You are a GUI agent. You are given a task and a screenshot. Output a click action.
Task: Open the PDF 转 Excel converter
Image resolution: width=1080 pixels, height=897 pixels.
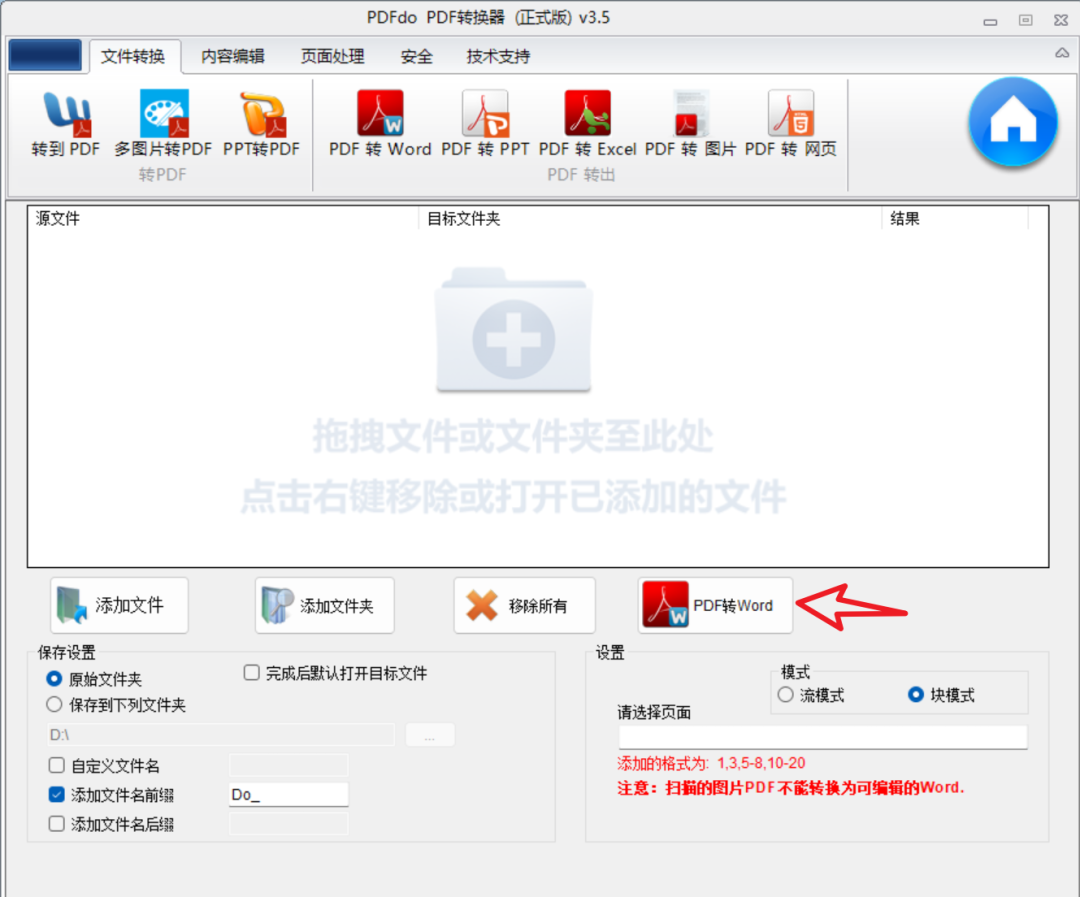point(588,124)
